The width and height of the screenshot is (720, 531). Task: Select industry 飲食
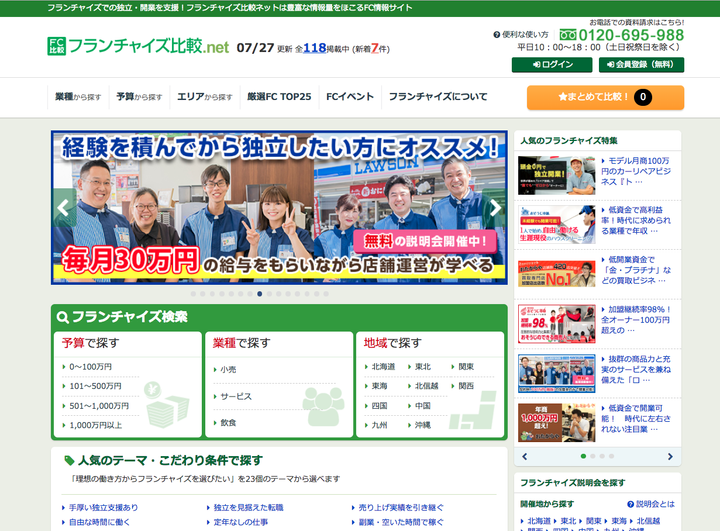228,423
